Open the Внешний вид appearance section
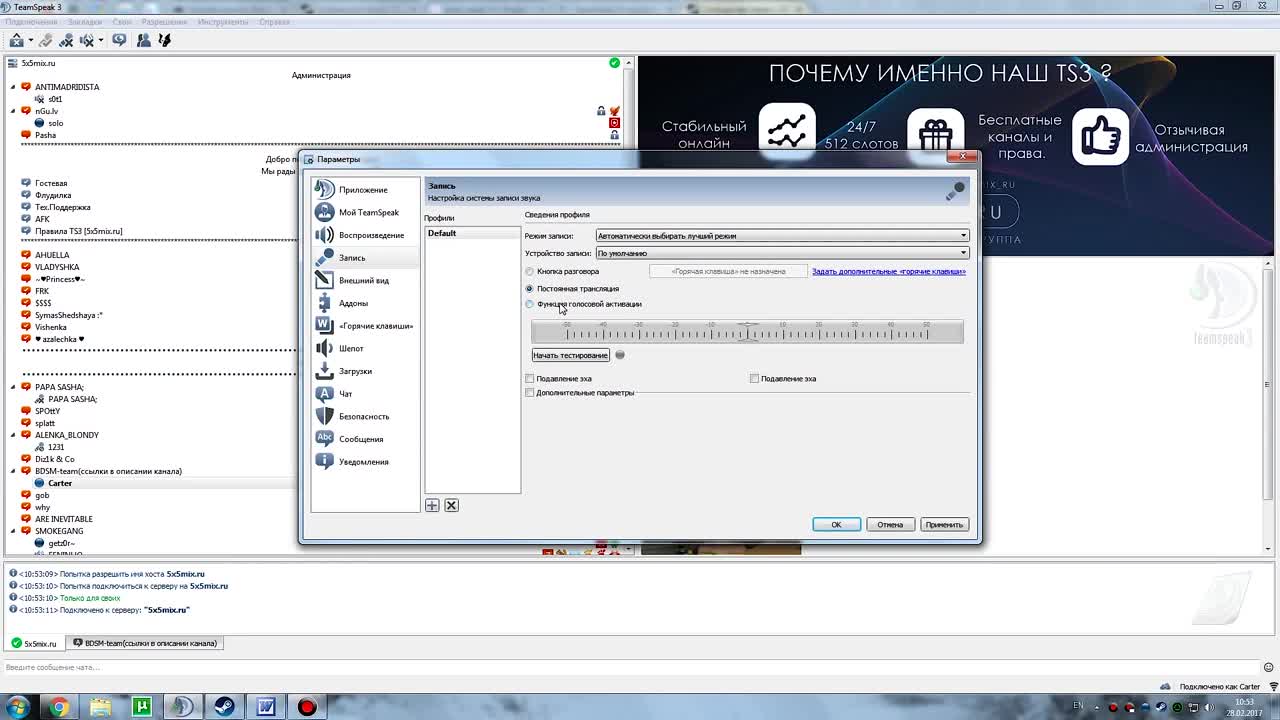1280x720 pixels. click(365, 280)
